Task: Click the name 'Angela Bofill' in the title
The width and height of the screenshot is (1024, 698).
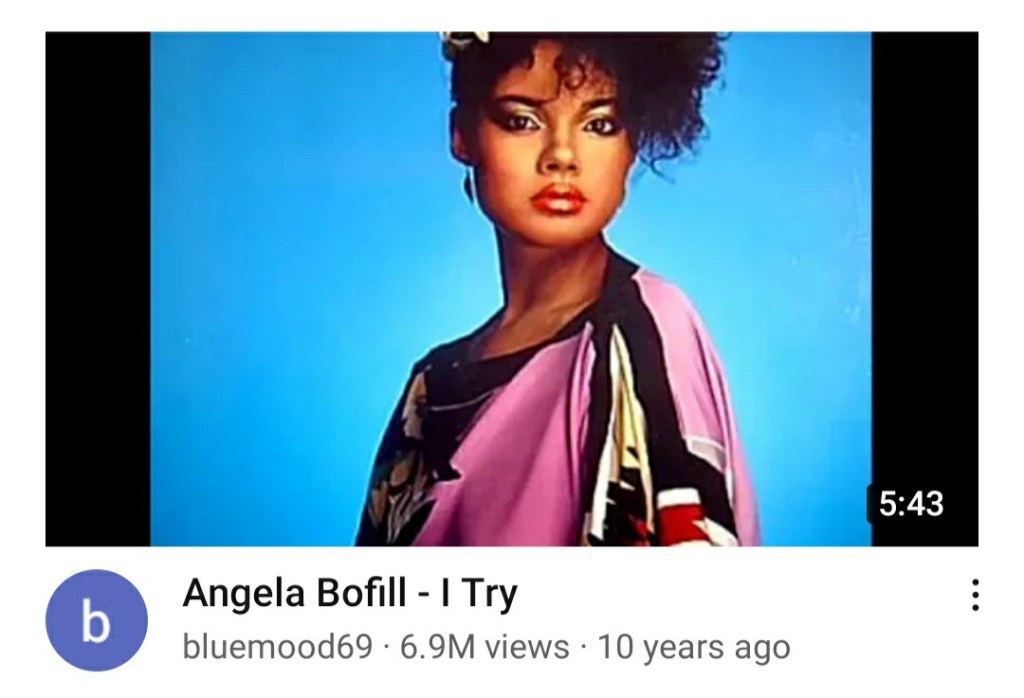Action: tap(294, 594)
